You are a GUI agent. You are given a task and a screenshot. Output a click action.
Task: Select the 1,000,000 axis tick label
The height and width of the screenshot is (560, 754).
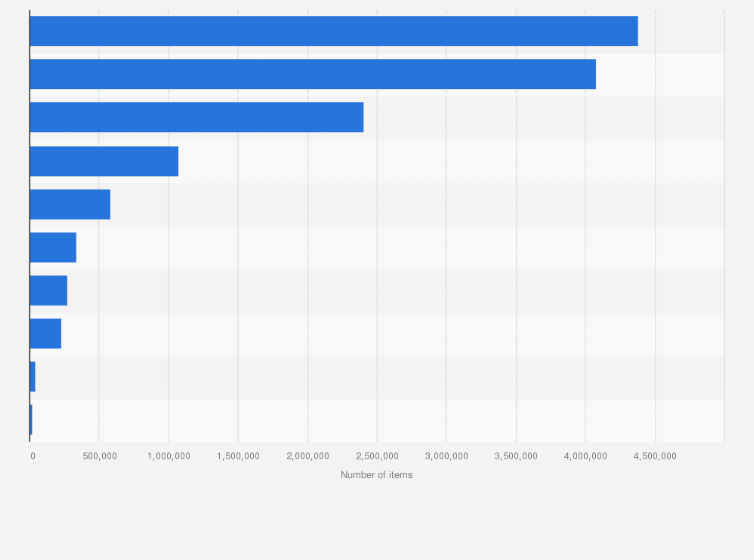point(168,456)
